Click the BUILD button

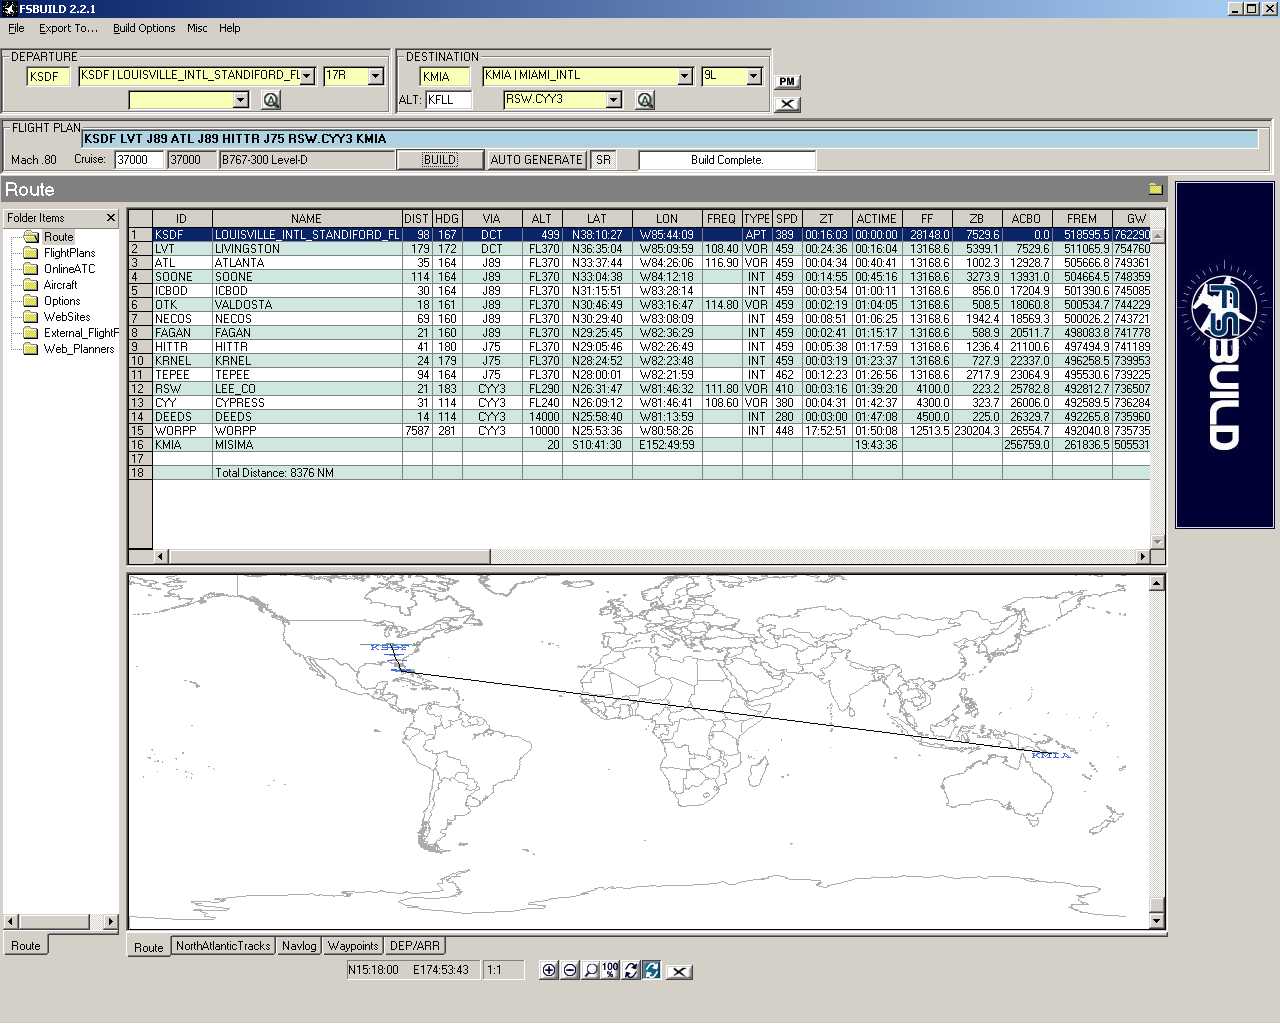pyautogui.click(x=439, y=160)
